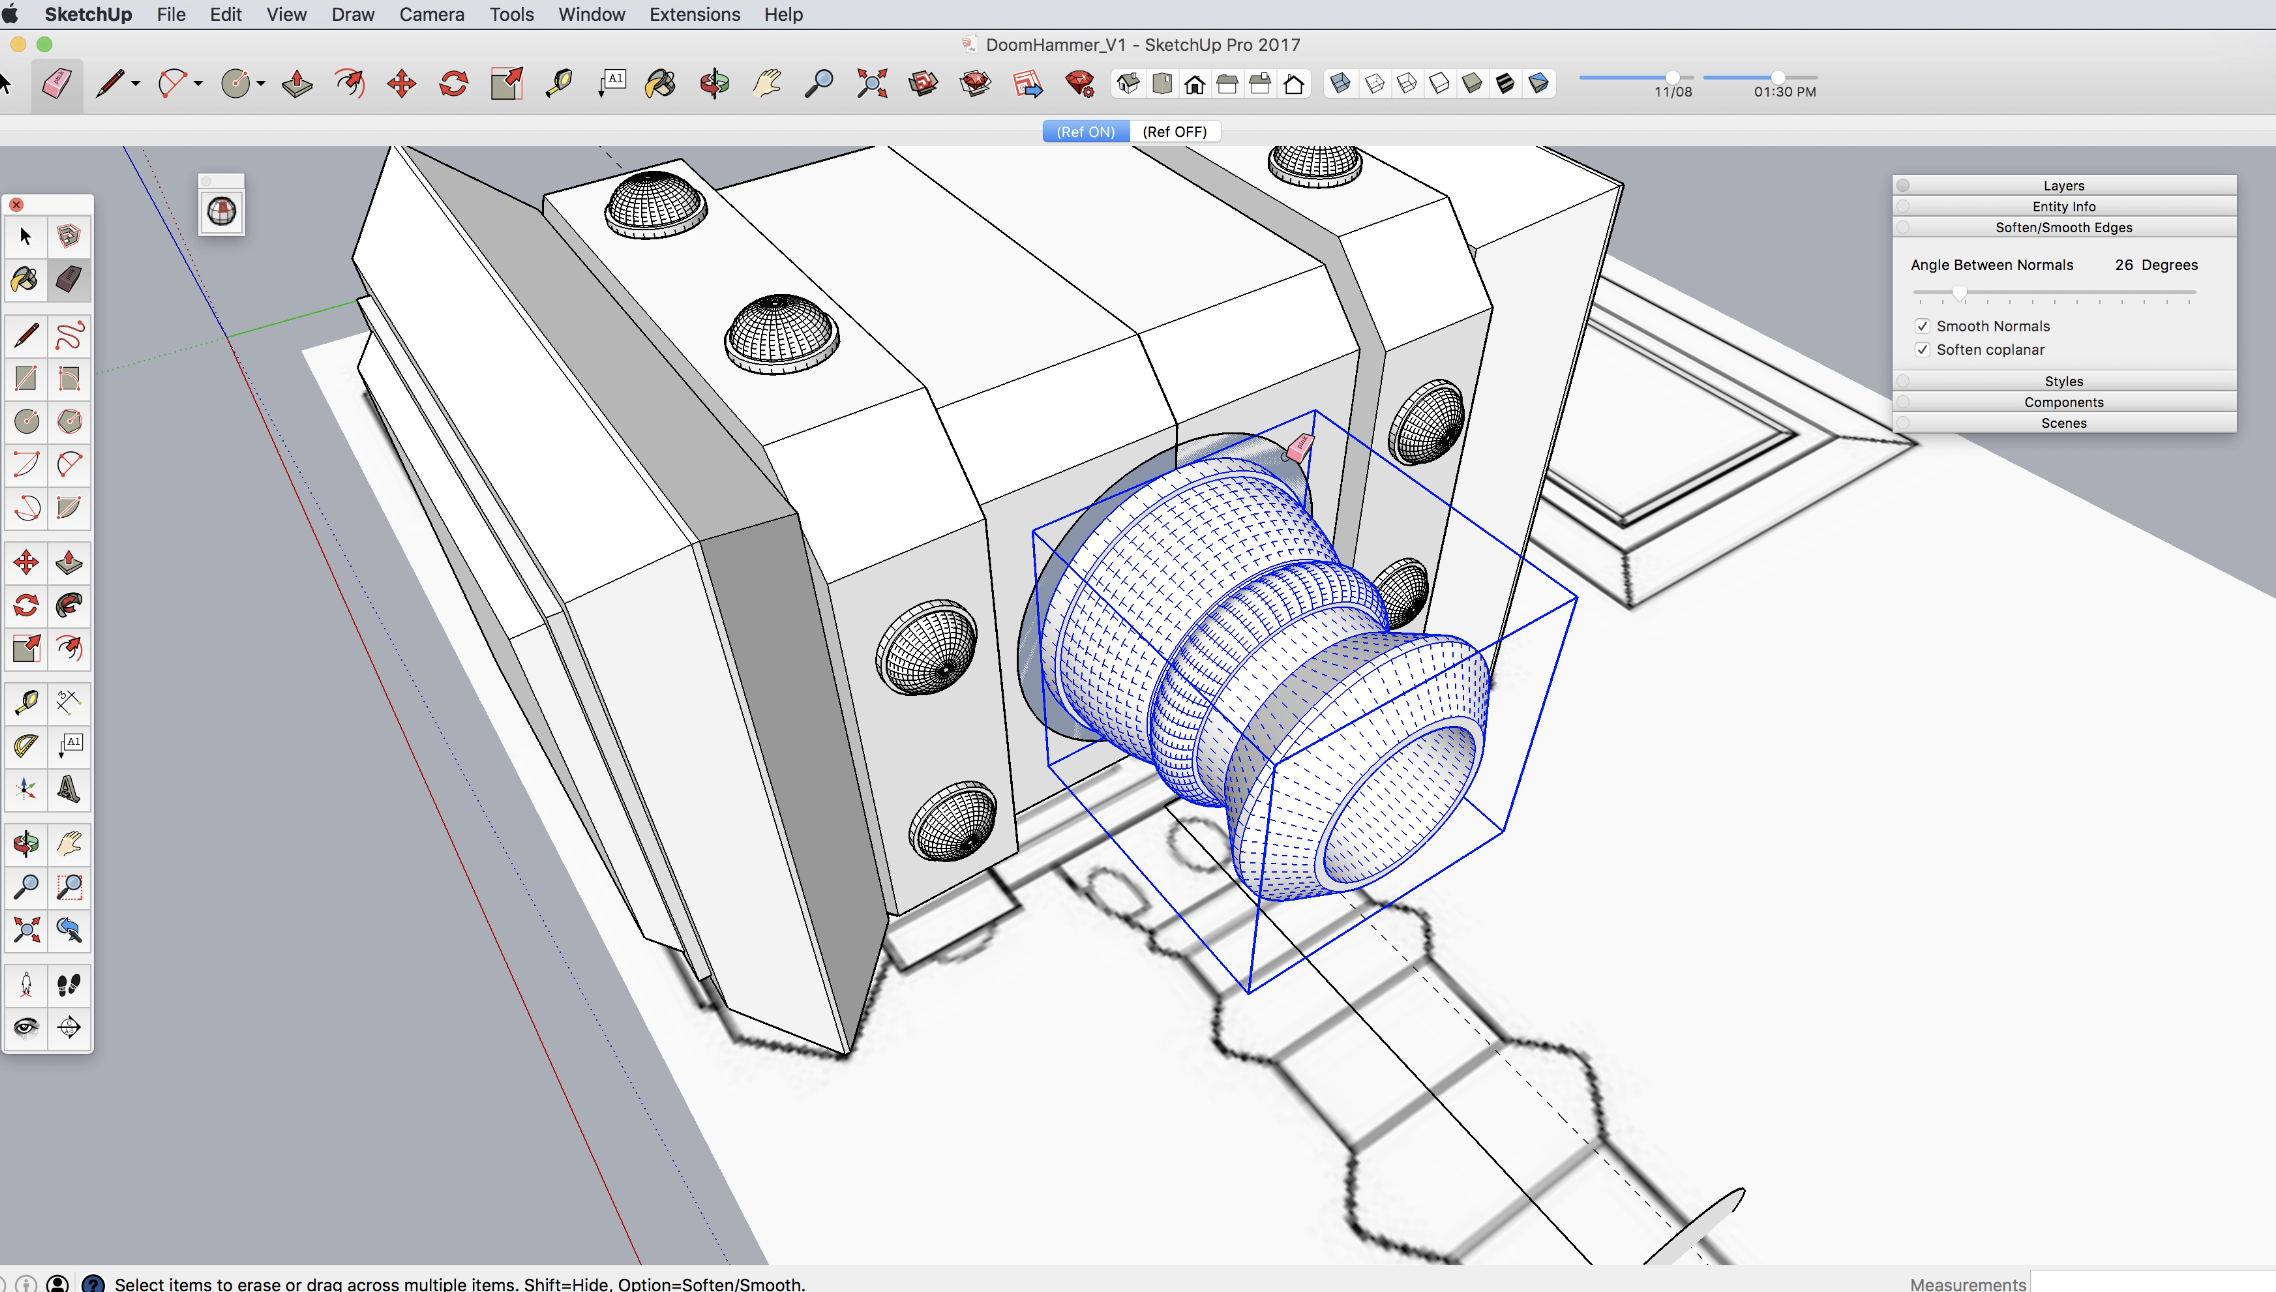
Task: Select the Walk footprints tool
Action: click(69, 985)
